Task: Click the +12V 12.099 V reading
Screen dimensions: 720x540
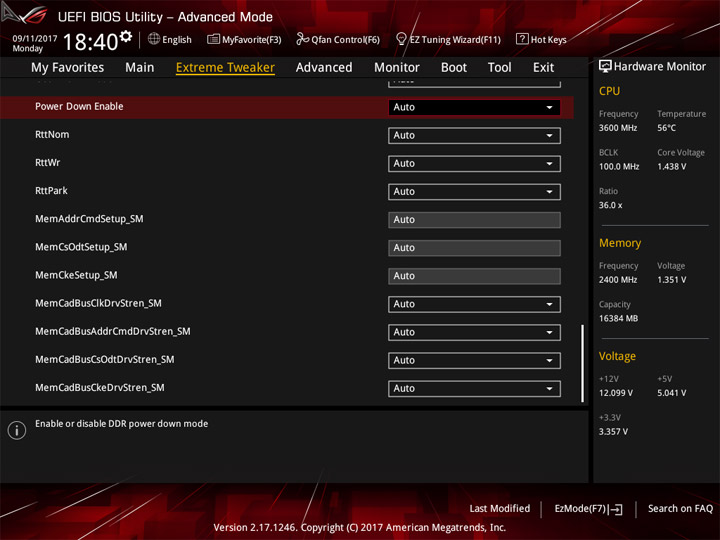Action: pos(615,393)
